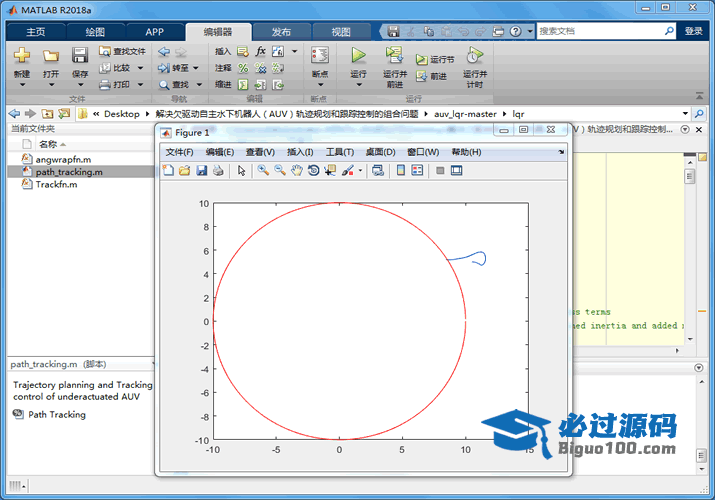The width and height of the screenshot is (715, 500).
Task: Expand the Find (查找) dropdown arrow
Action: pyautogui.click(x=199, y=85)
